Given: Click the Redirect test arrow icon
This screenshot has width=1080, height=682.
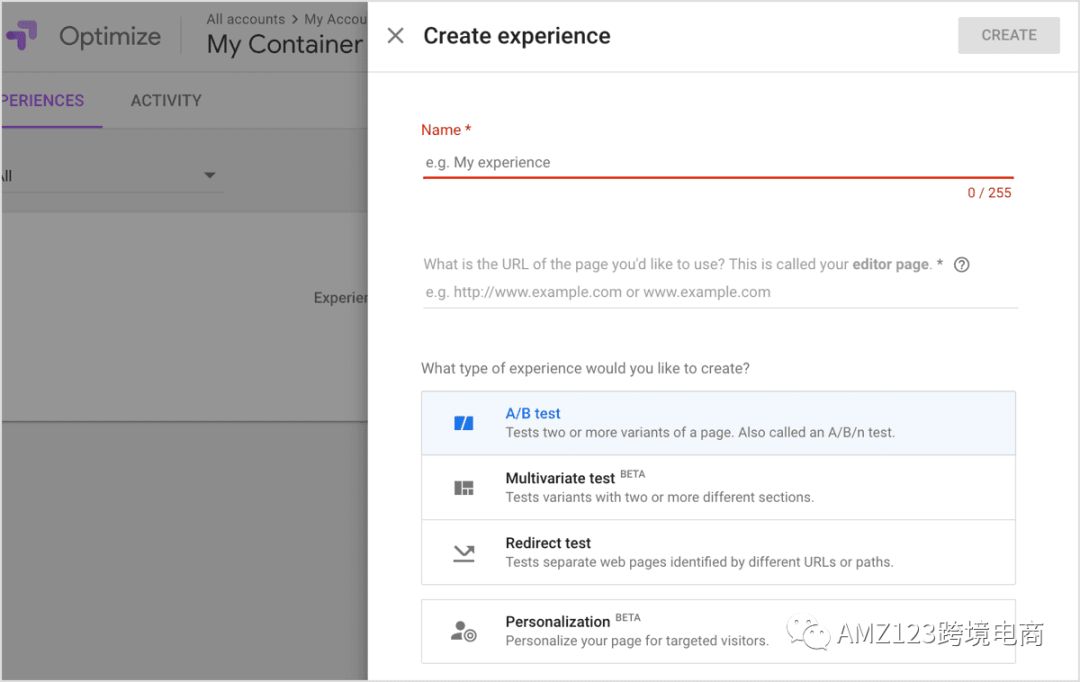Looking at the screenshot, I should (x=464, y=553).
